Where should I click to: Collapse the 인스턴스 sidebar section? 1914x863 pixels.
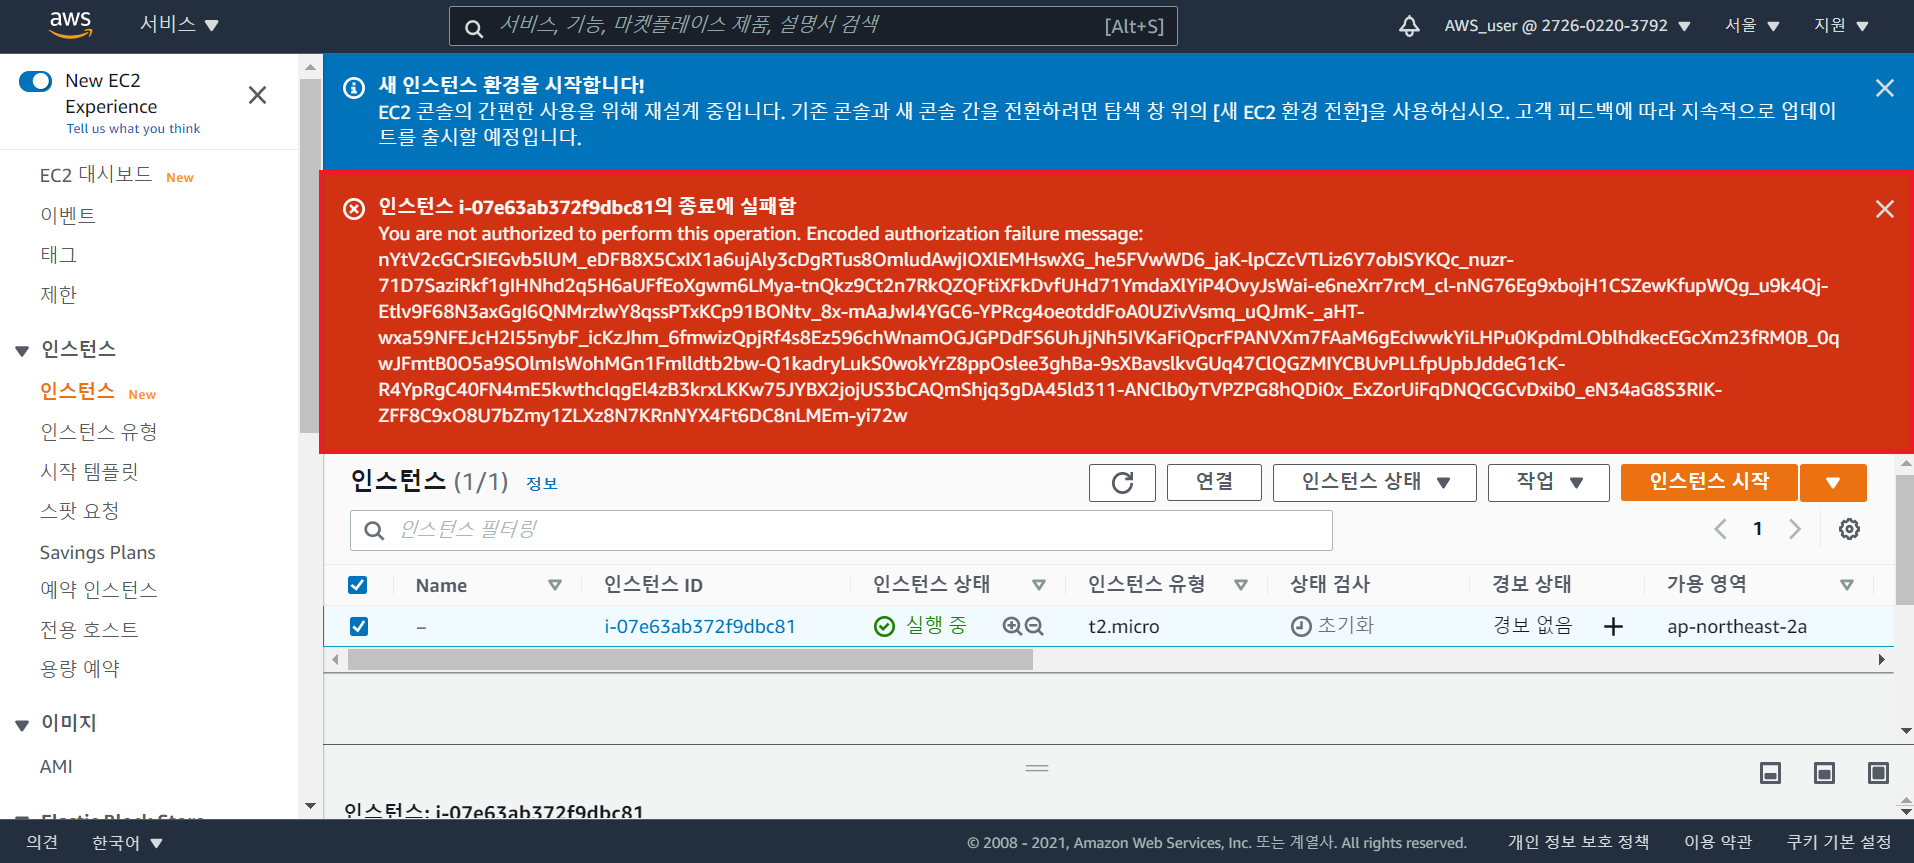pos(22,350)
